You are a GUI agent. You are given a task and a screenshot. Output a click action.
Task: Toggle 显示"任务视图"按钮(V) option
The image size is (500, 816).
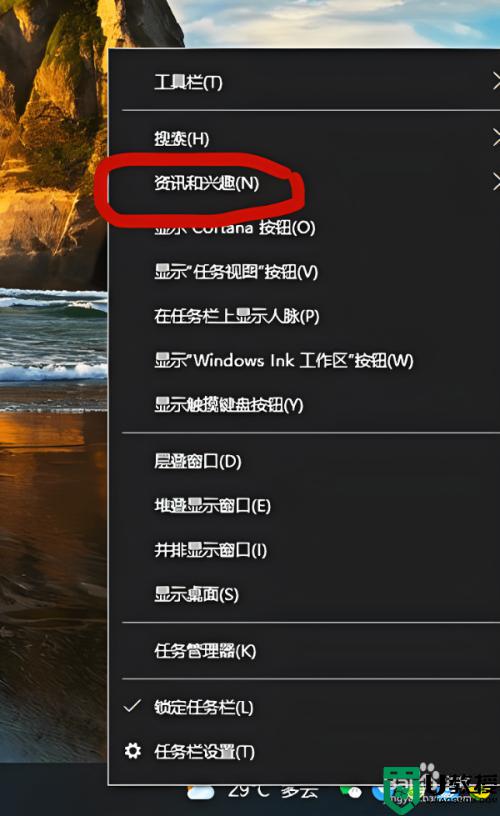click(304, 272)
